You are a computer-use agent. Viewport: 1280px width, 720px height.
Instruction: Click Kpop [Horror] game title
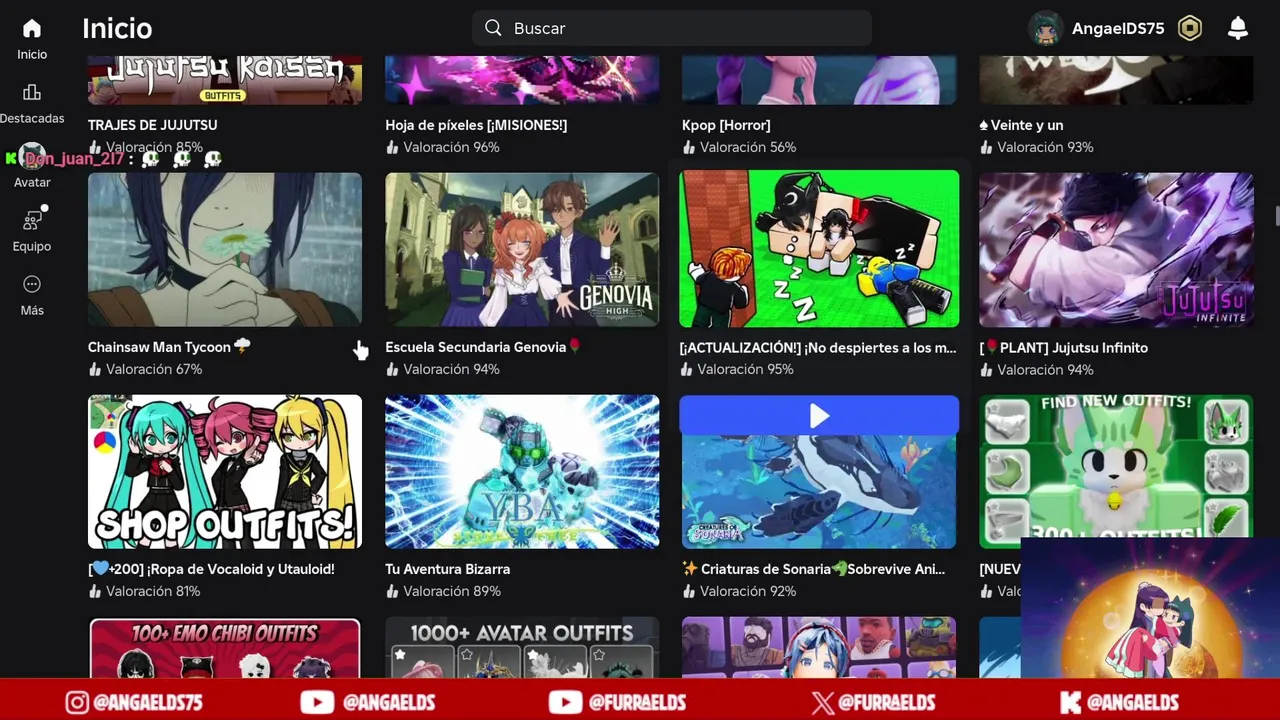pyautogui.click(x=726, y=125)
